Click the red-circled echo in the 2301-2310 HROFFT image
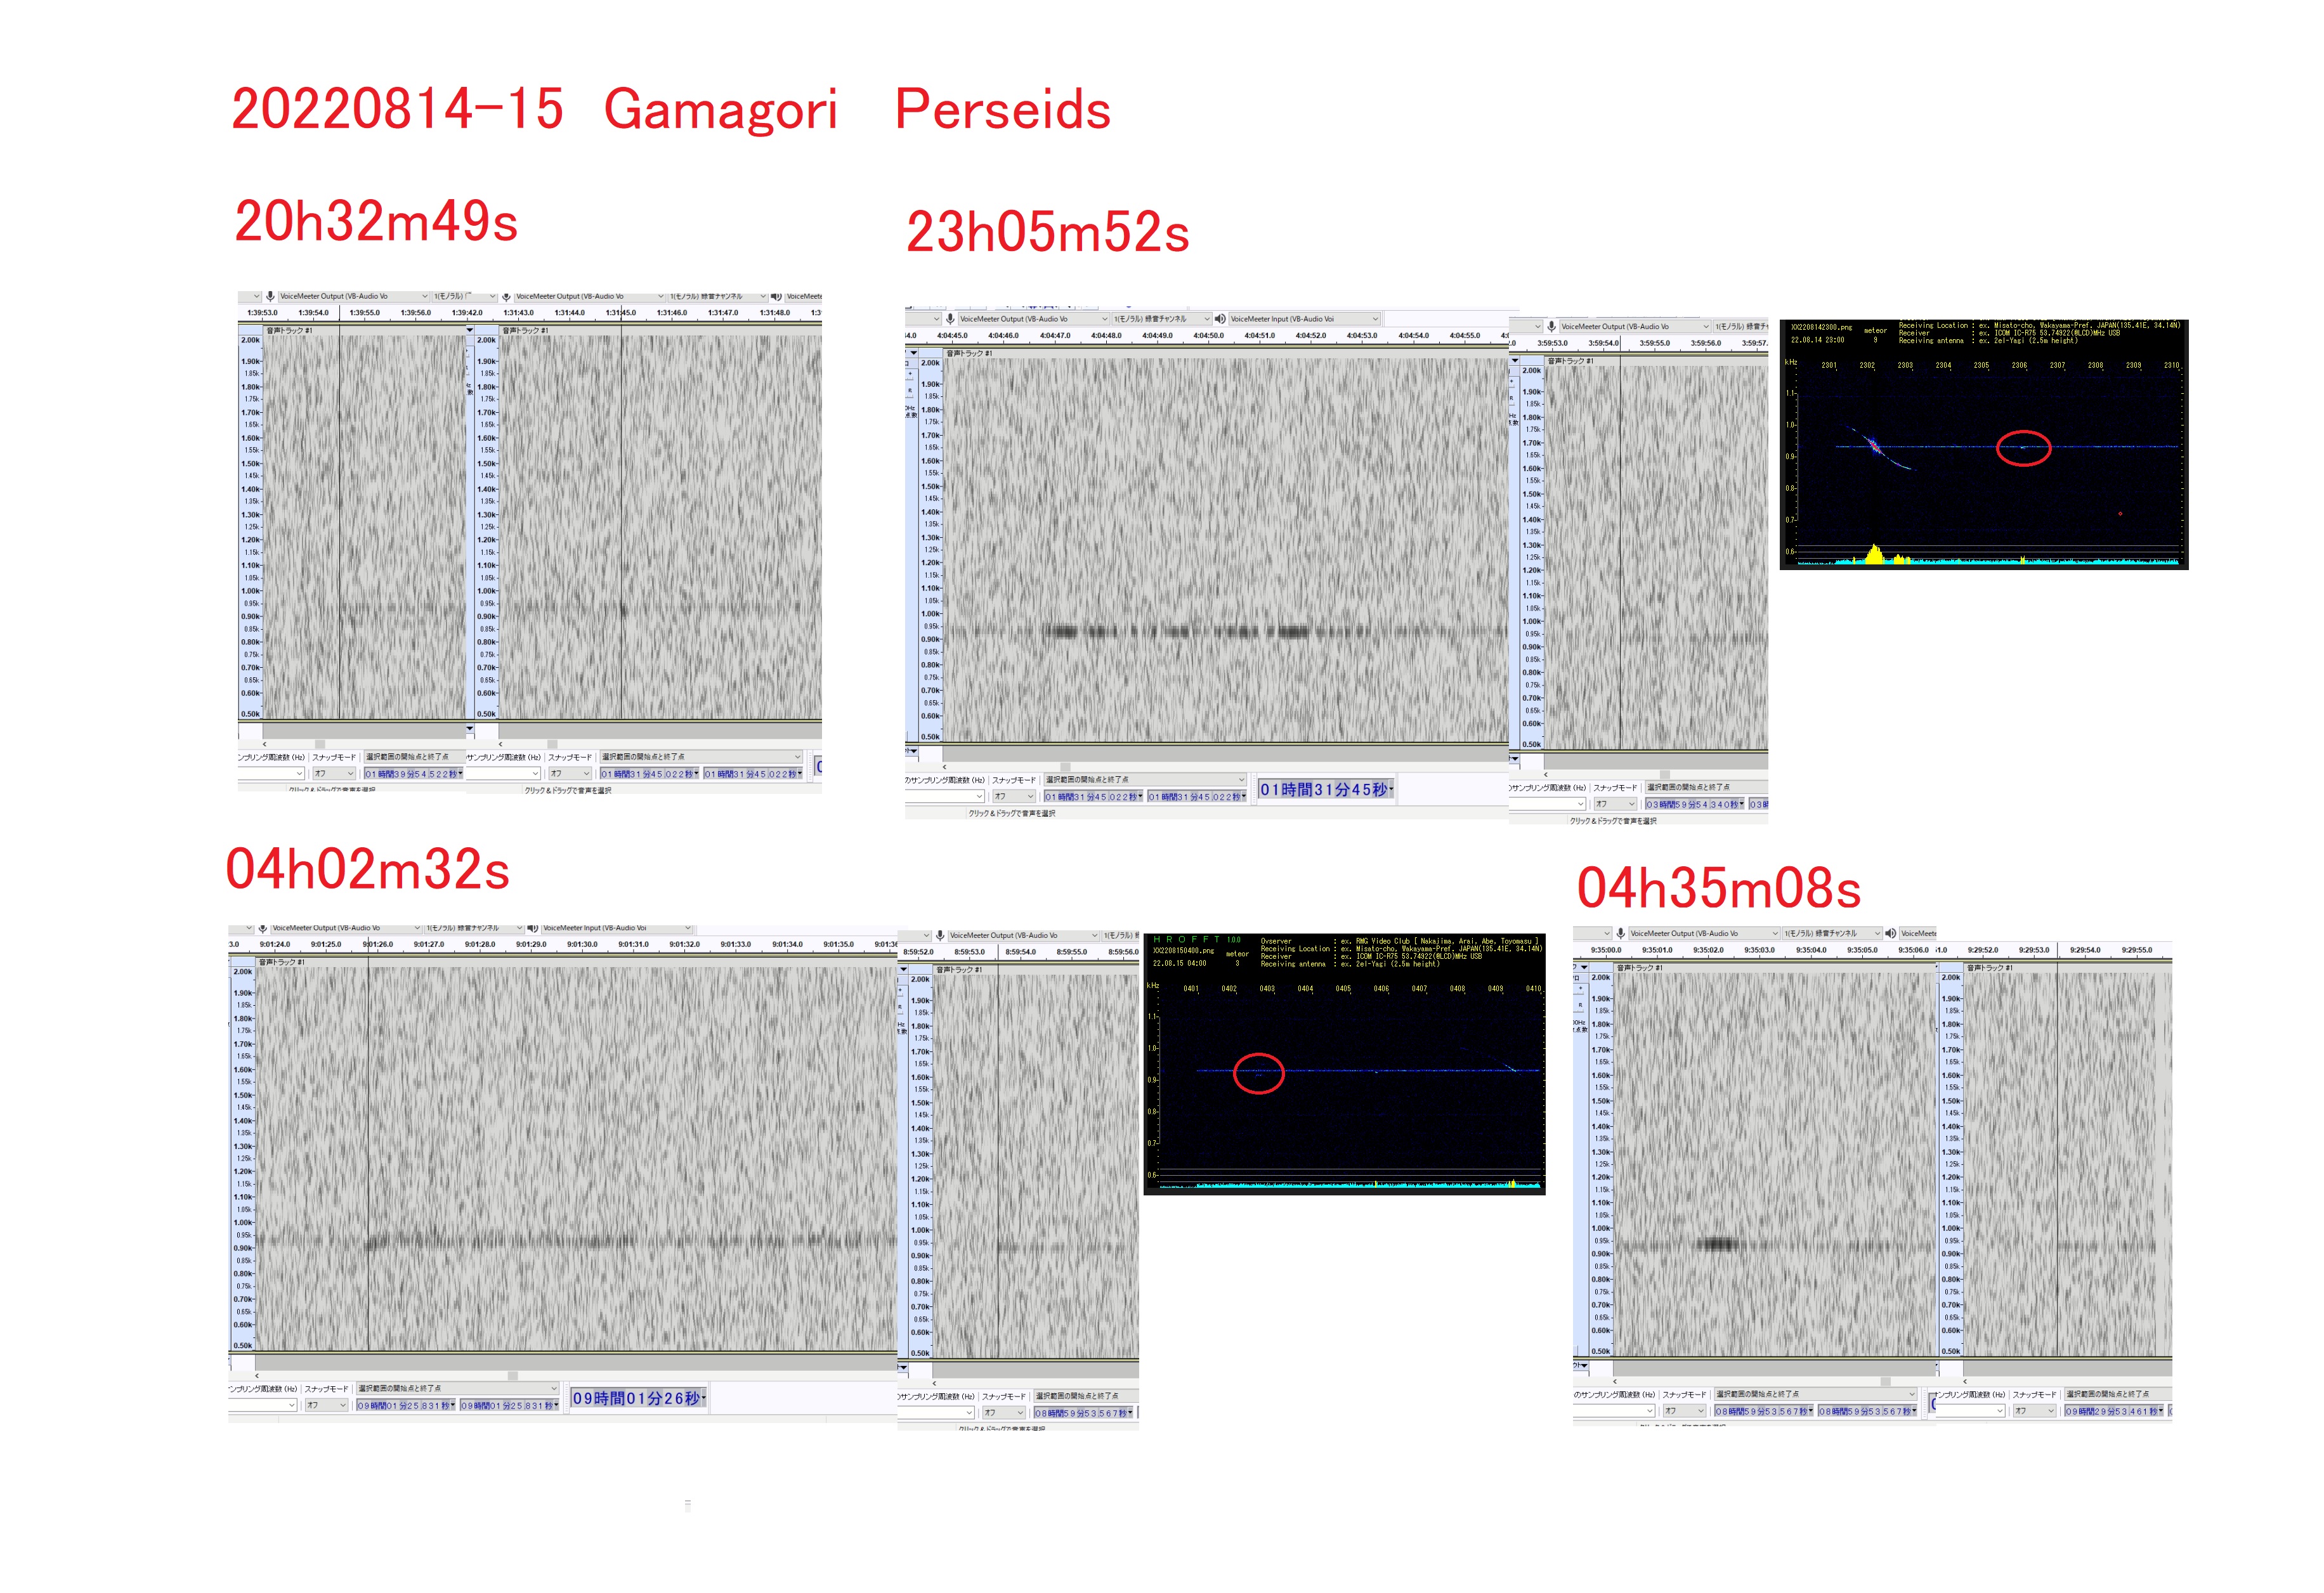The height and width of the screenshot is (1593, 2324). [2023, 447]
